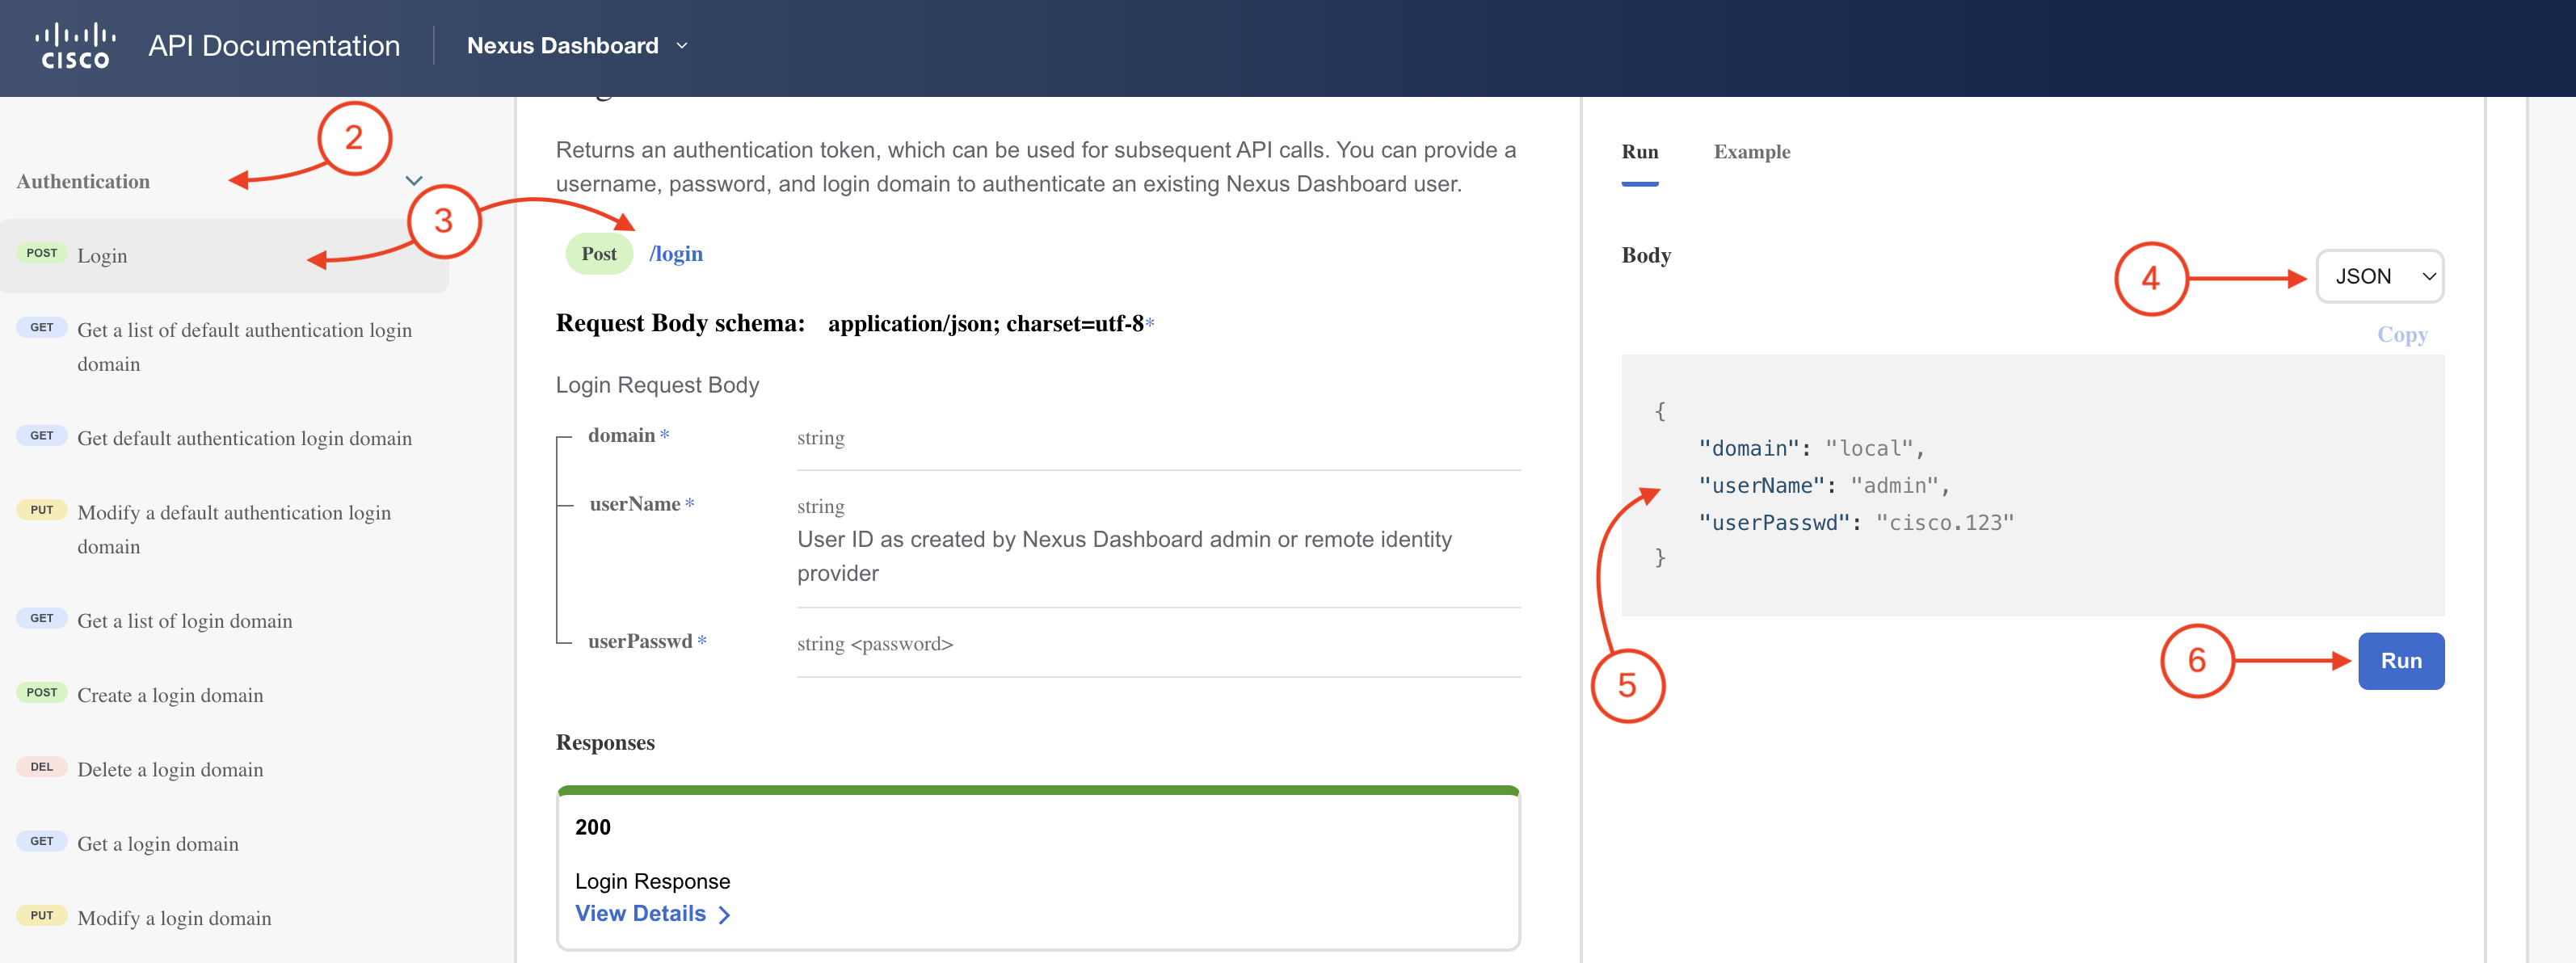
Task: Click the "admin" userName value
Action: coord(1894,486)
